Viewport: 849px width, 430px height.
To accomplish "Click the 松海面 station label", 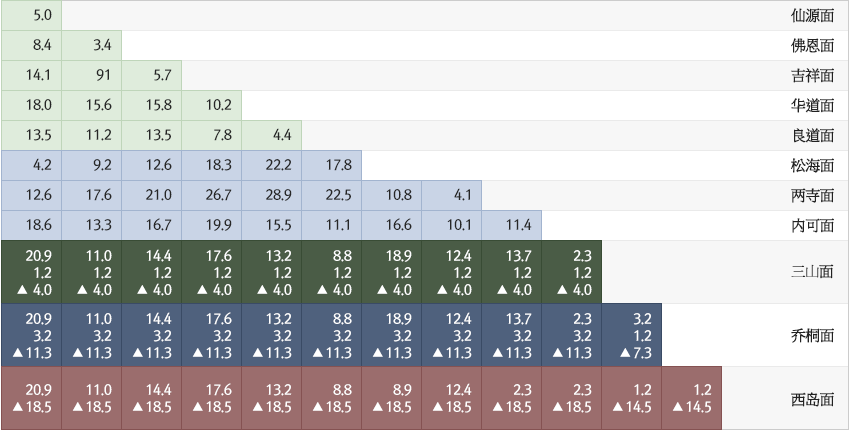I will [811, 165].
